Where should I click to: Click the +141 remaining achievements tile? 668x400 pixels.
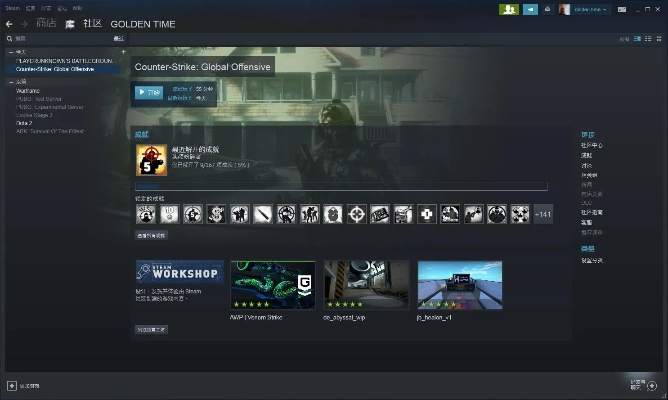click(544, 214)
